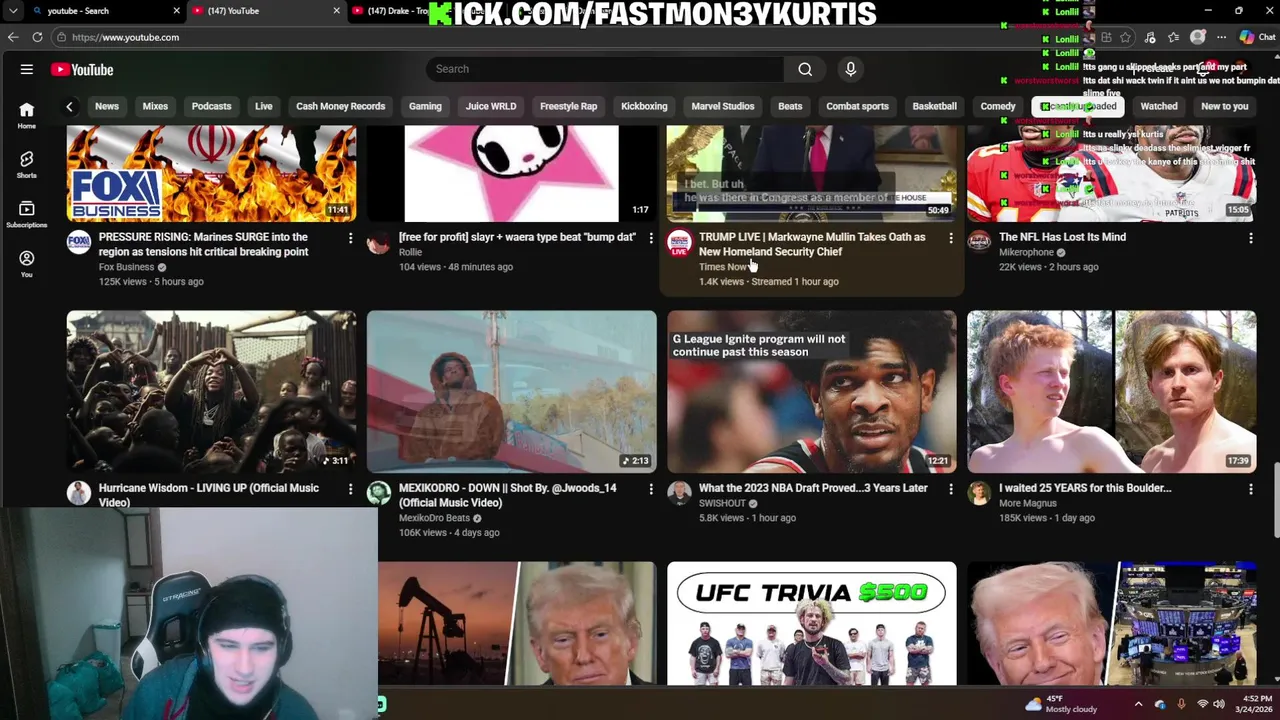Select the New to you chip
The height and width of the screenshot is (720, 1280).
click(1225, 106)
